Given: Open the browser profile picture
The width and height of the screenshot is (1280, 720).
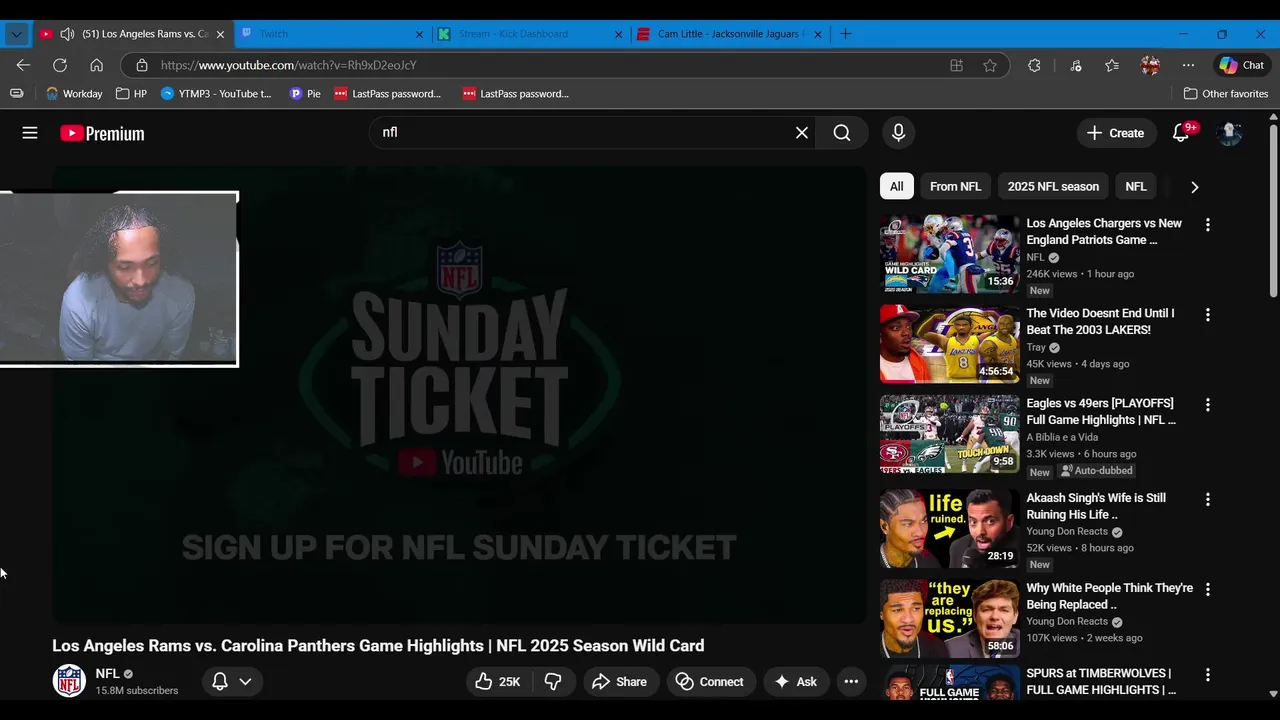Looking at the screenshot, I should [x=1150, y=65].
